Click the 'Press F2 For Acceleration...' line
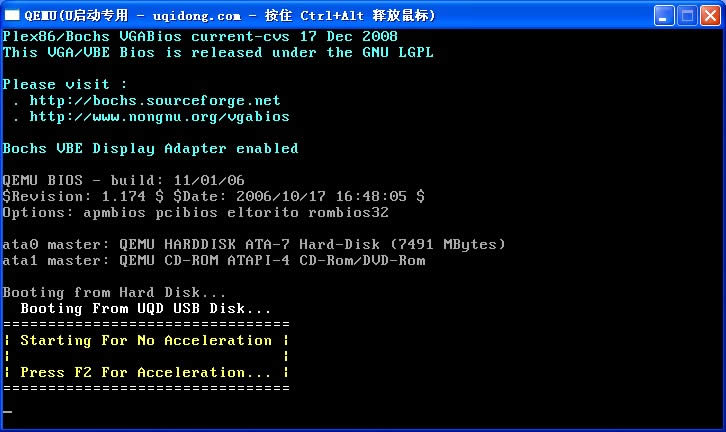Screen dimensions: 726x432 (x=146, y=372)
